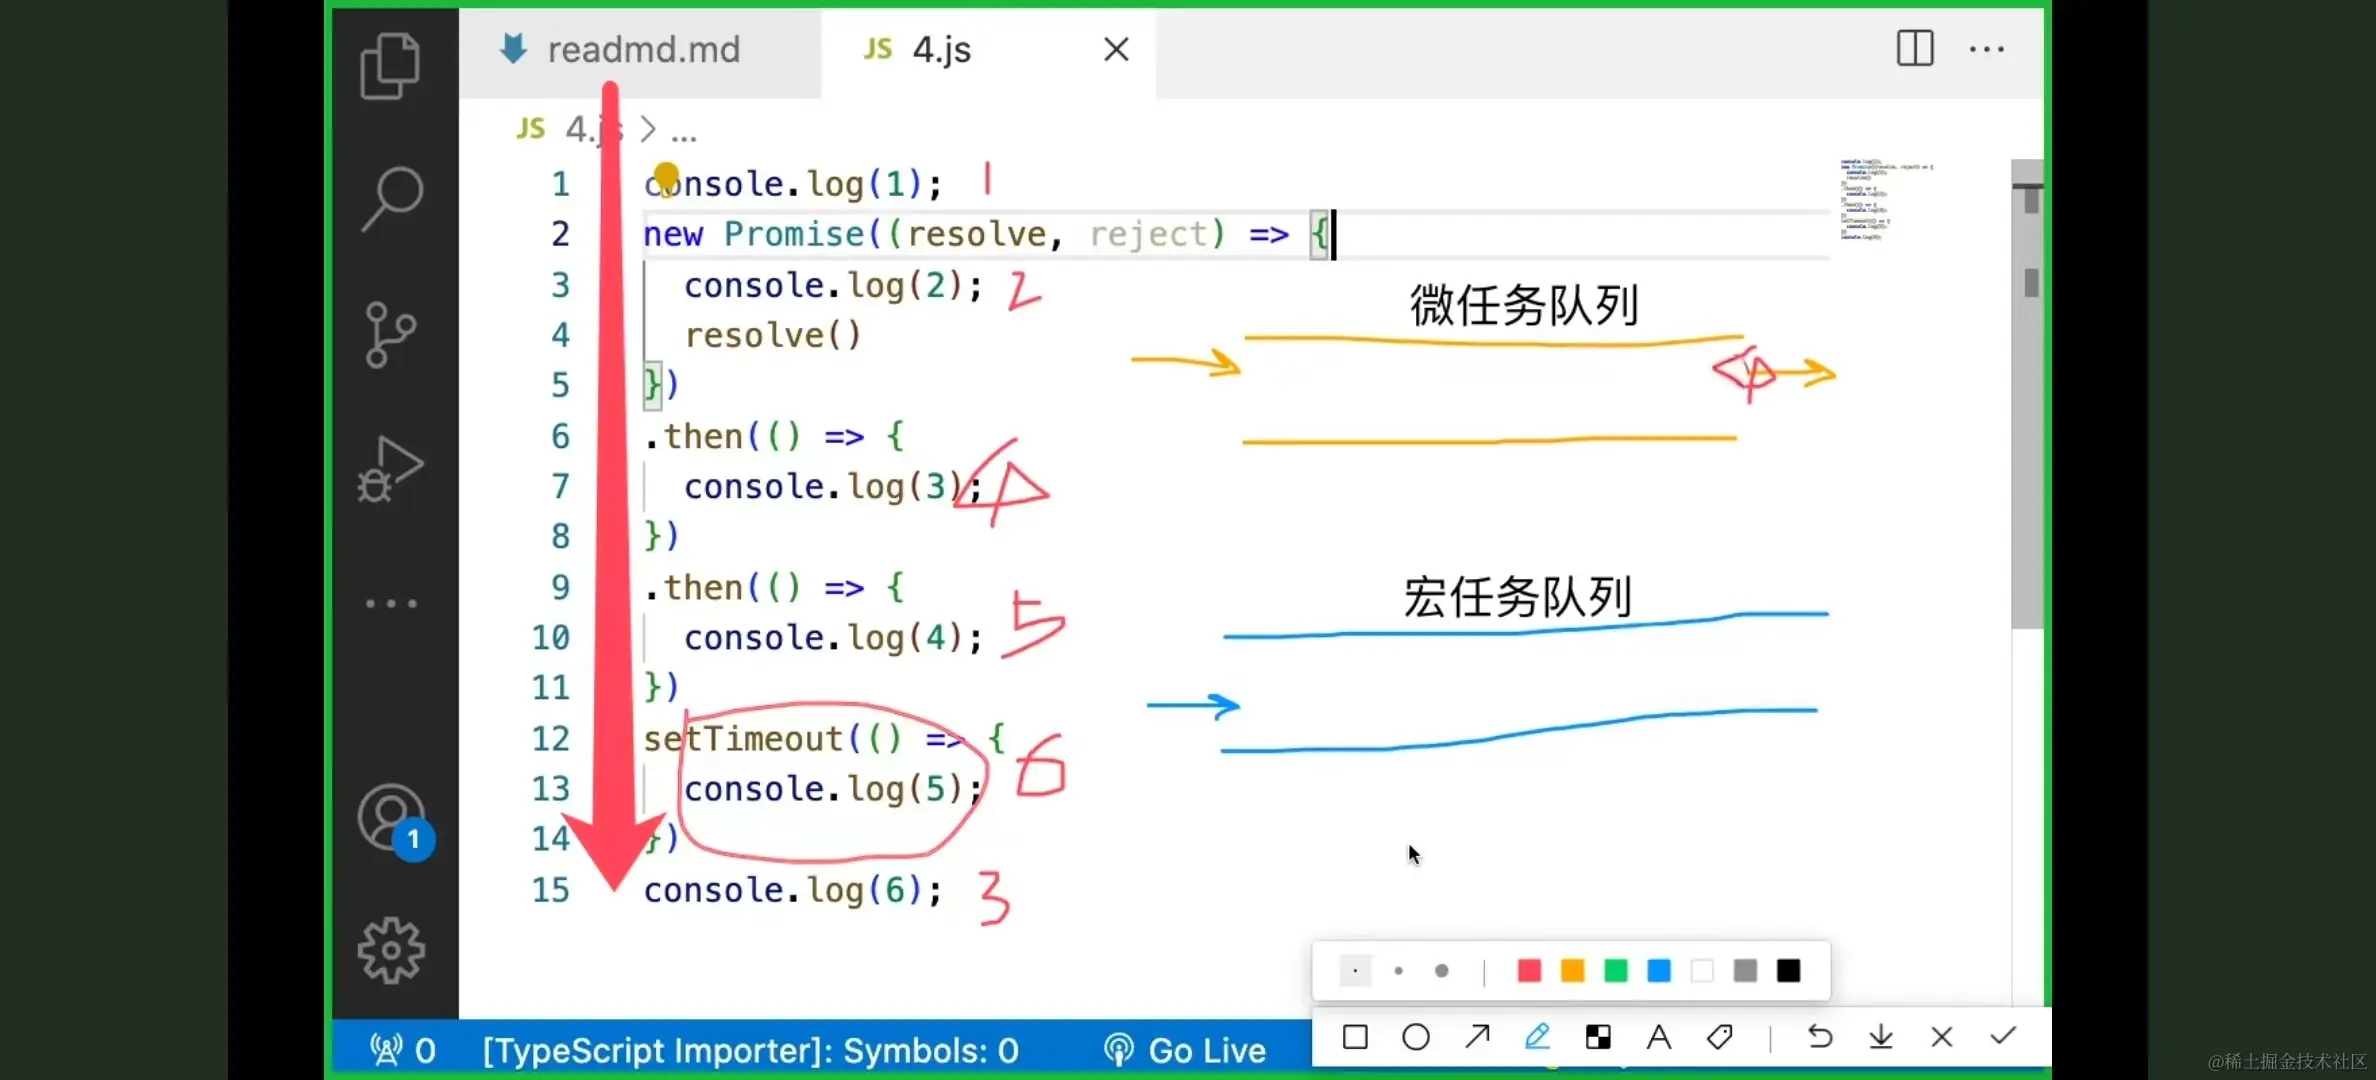Close the 4.js editor tab

pos(1116,49)
